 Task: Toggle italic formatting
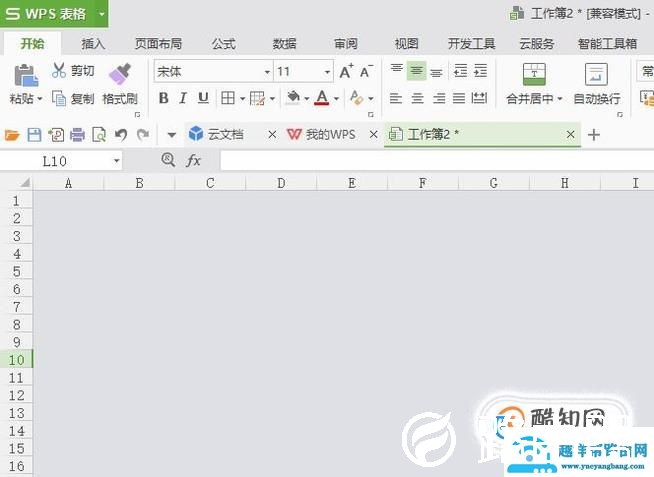point(183,98)
